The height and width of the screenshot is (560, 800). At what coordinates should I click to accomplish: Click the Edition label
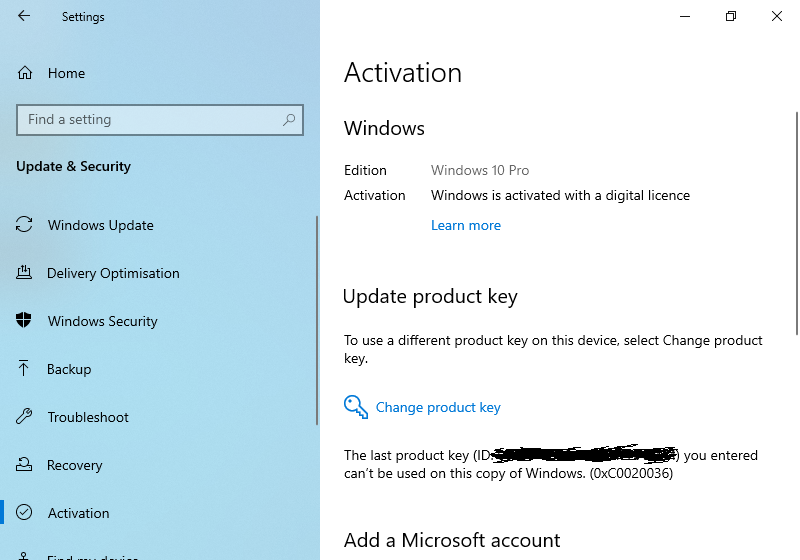pos(365,170)
